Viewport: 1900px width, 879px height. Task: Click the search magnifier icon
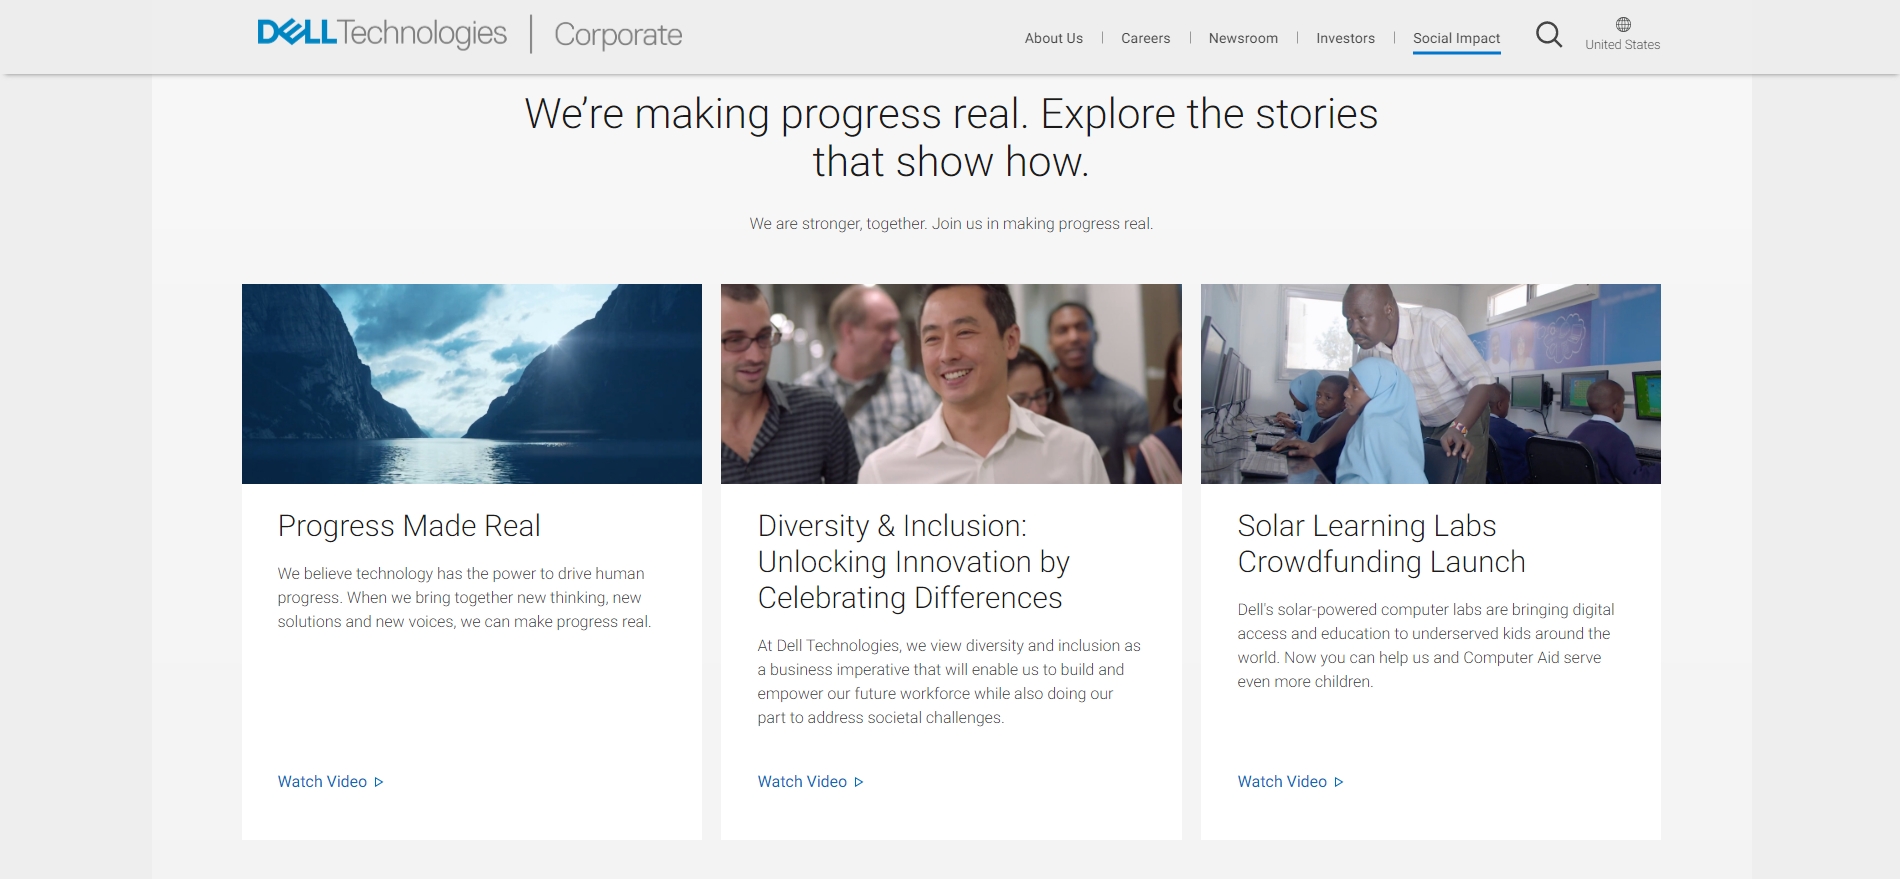(x=1548, y=35)
